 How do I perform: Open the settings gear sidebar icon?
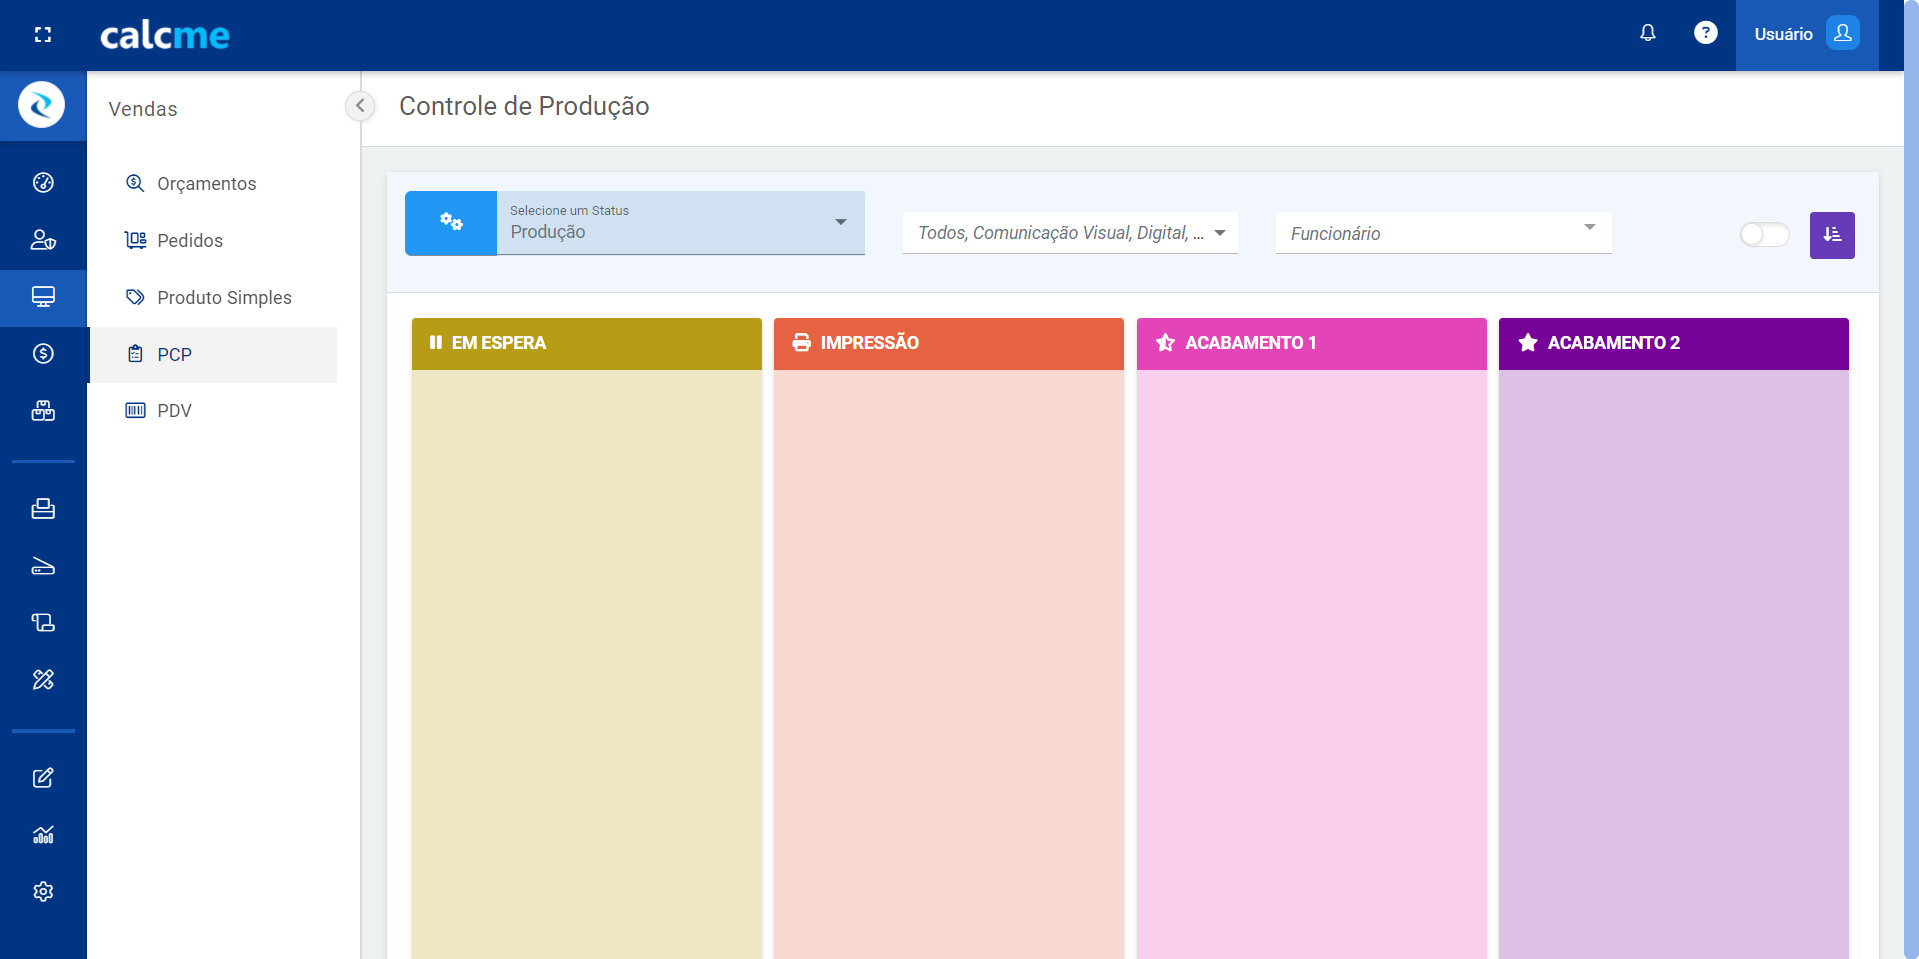click(x=43, y=892)
